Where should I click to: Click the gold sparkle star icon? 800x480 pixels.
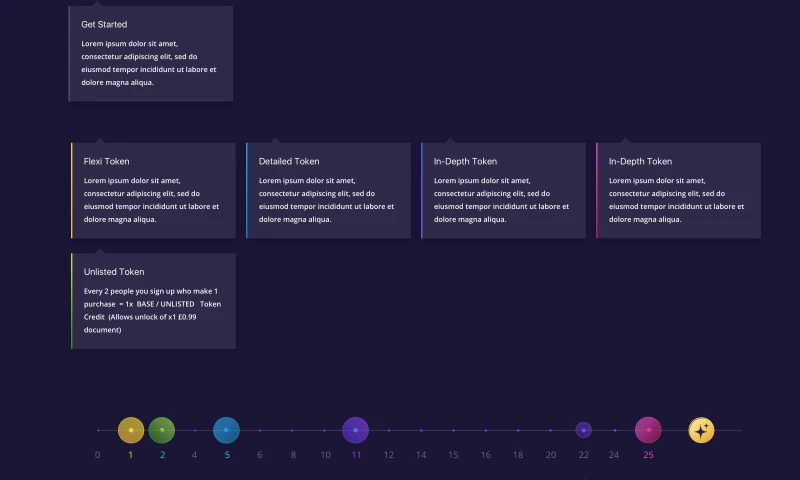(702, 430)
